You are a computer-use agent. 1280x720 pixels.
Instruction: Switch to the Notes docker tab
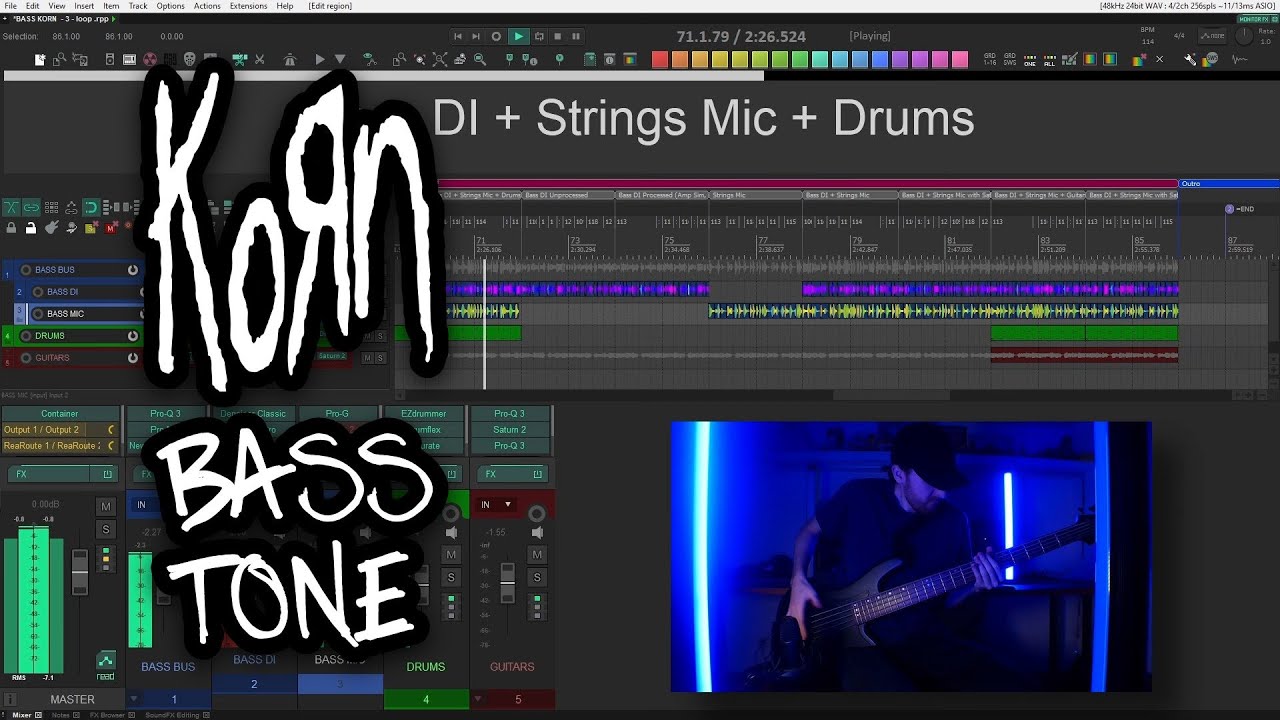tap(60, 715)
